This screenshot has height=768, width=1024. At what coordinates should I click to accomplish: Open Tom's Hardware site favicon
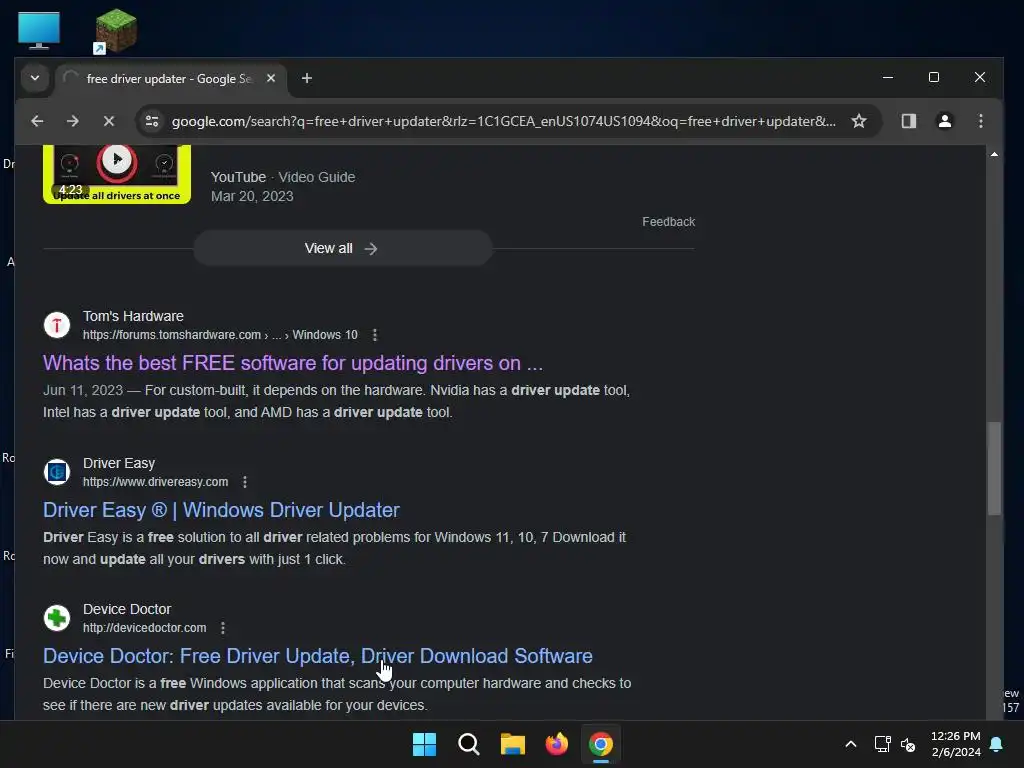click(57, 325)
